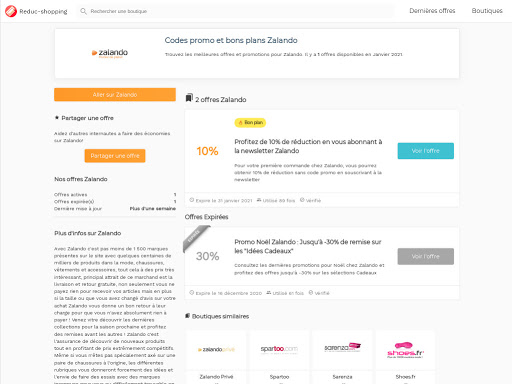The image size is (512, 384).
Task: Click the search magnifier icon
Action: pyautogui.click(x=83, y=11)
